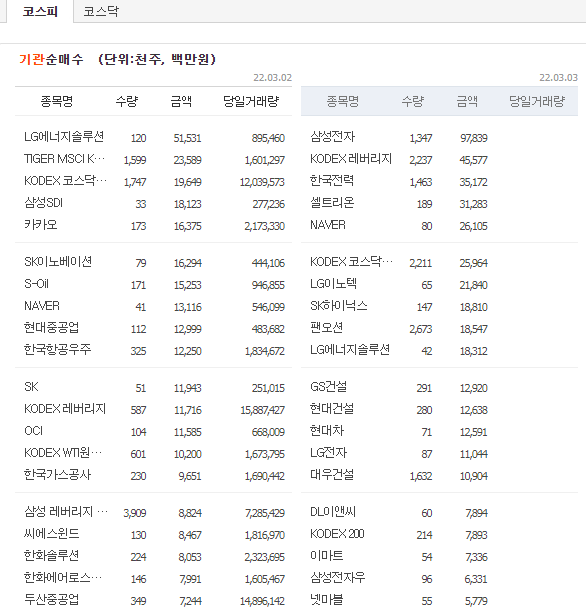Select the 51,531 amount cell
586x616 pixels.
pos(187,138)
